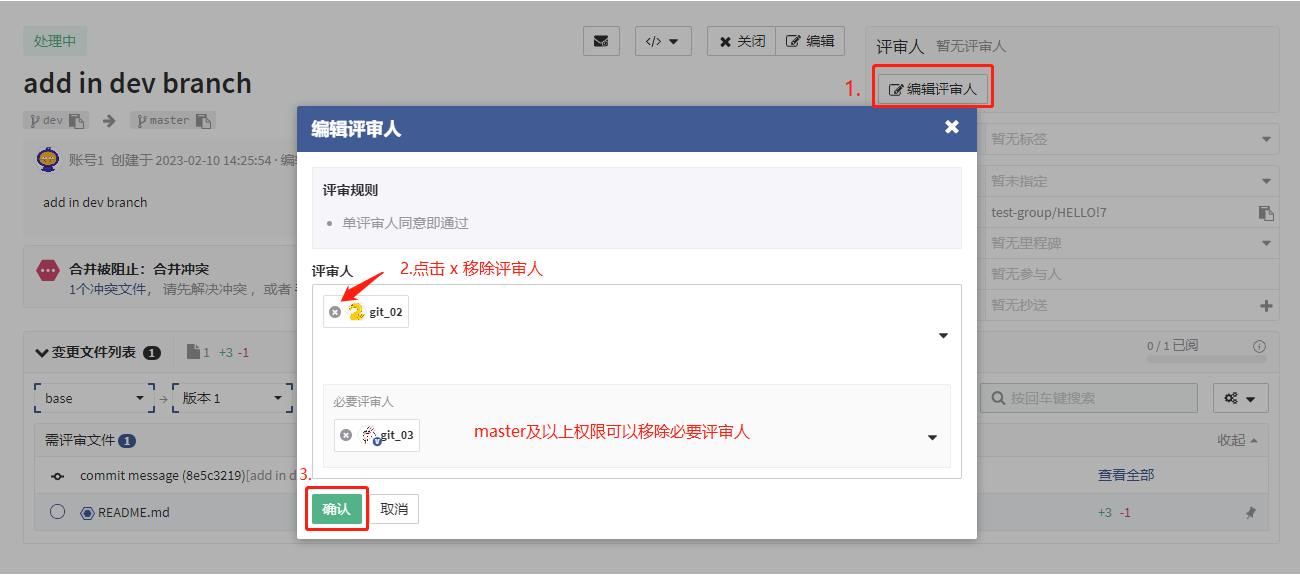The width and height of the screenshot is (1300, 575).
Task: Click the envelope mail icon button
Action: (601, 41)
